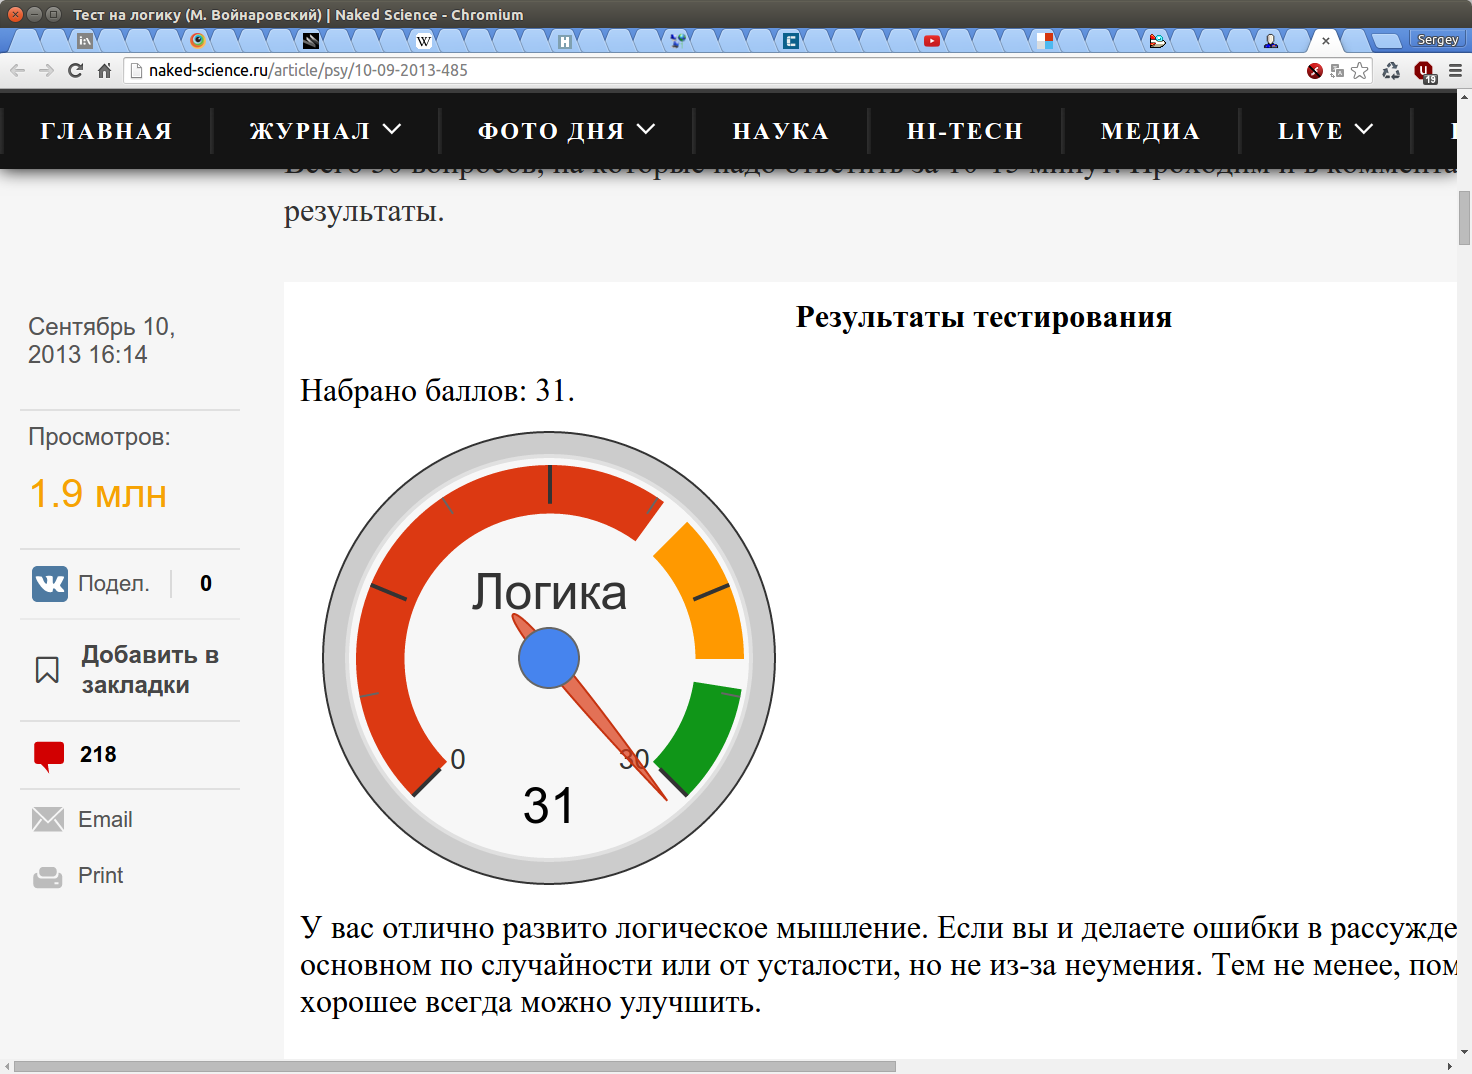The image size is (1472, 1074).
Task: Open the Chromium hamburger menu
Action: (x=1455, y=70)
